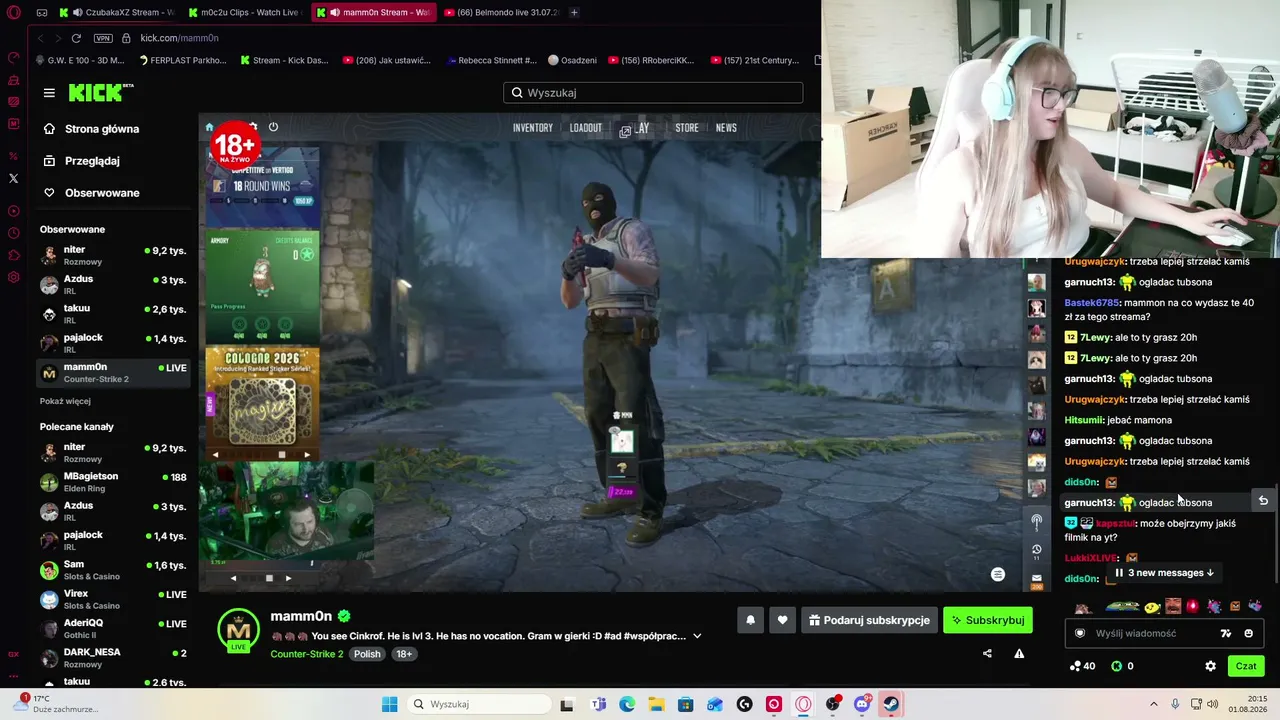The image size is (1280, 720).
Task: Toggle microphone in the system tray
Action: click(x=1175, y=704)
